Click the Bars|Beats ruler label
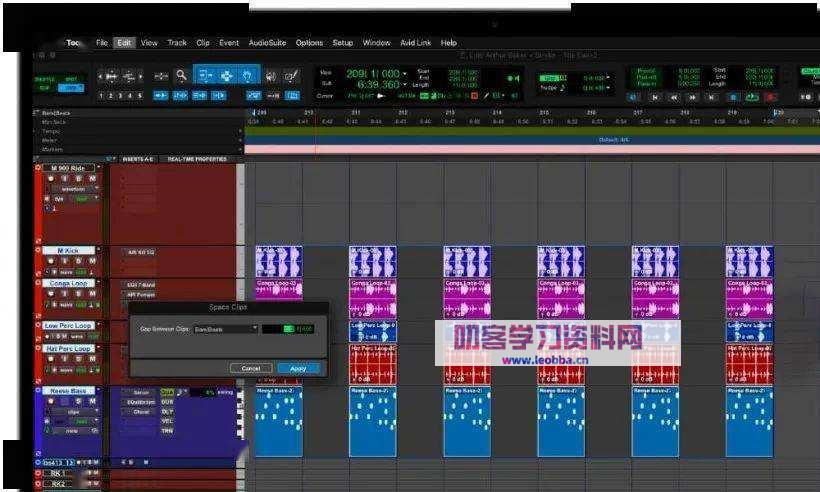Screen dimensions: 820x492 56,113
